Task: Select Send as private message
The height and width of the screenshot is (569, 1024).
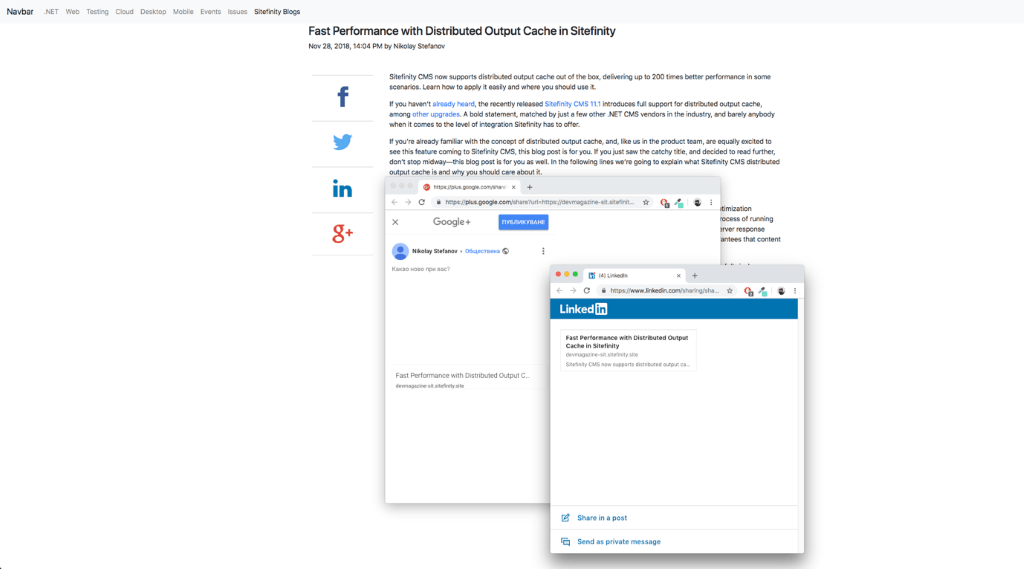Action: tap(618, 541)
